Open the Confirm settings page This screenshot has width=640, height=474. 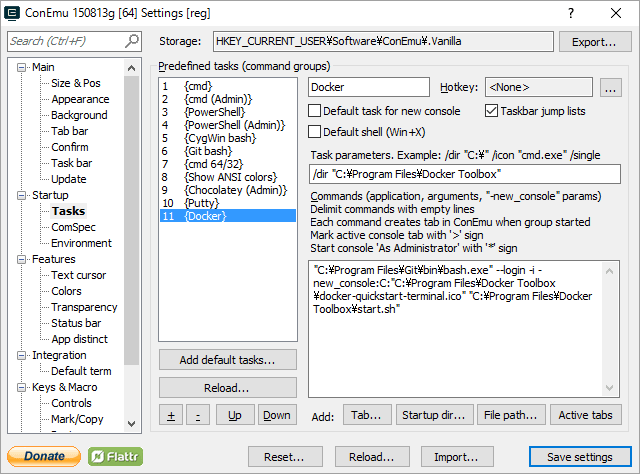[69, 147]
